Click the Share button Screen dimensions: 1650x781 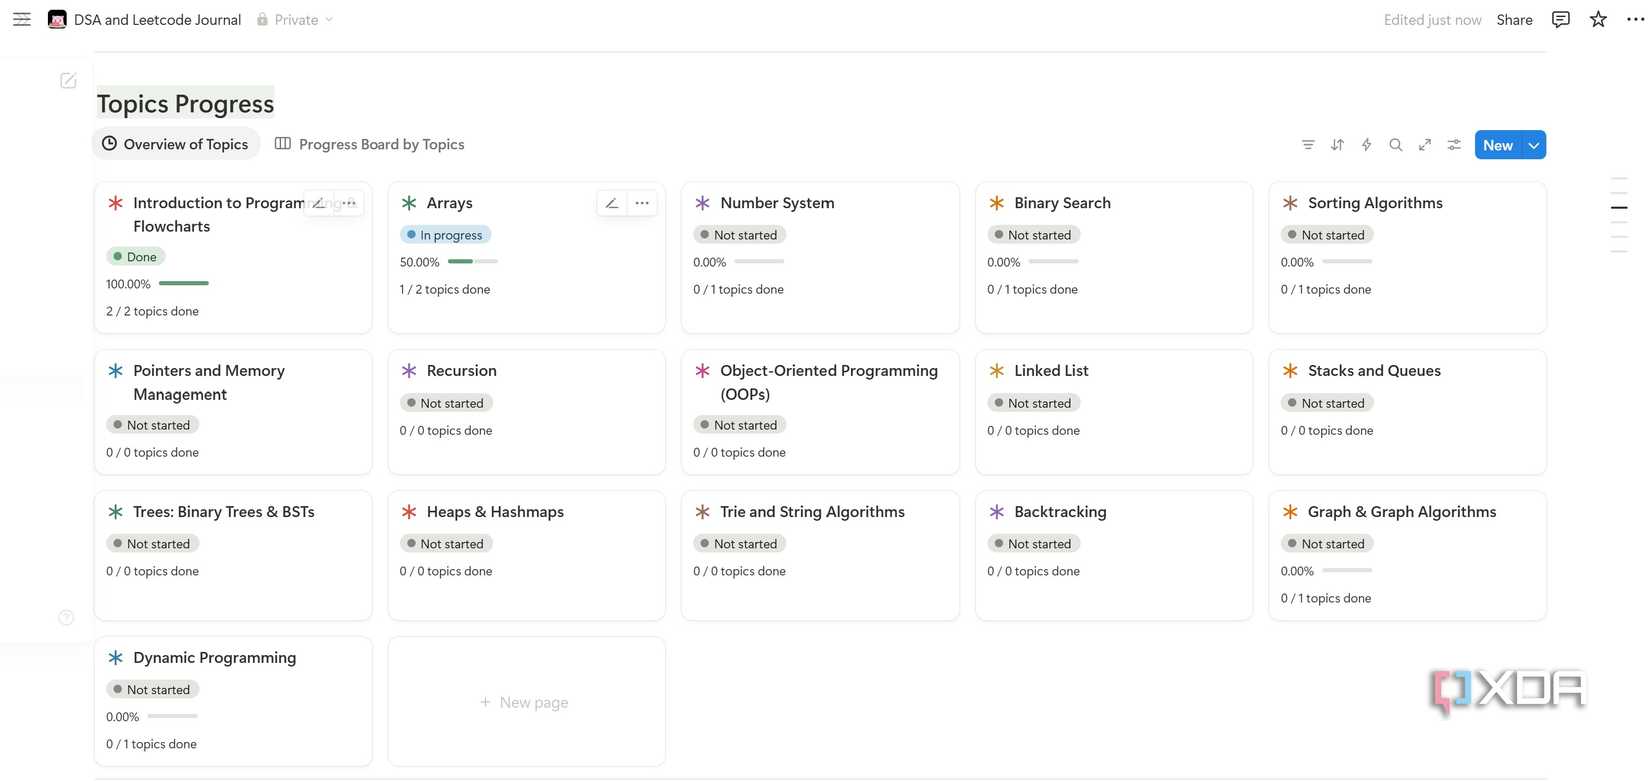click(x=1514, y=19)
